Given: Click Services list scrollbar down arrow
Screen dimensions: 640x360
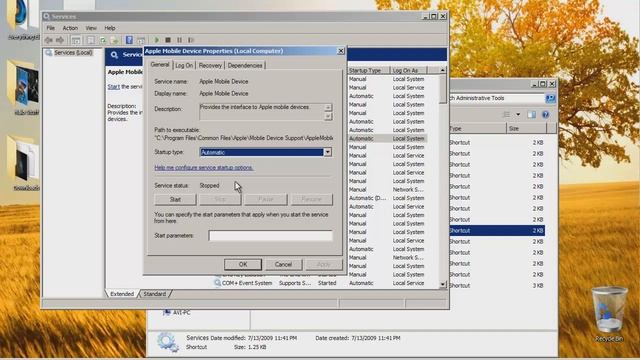Looking at the screenshot, I should [442, 284].
